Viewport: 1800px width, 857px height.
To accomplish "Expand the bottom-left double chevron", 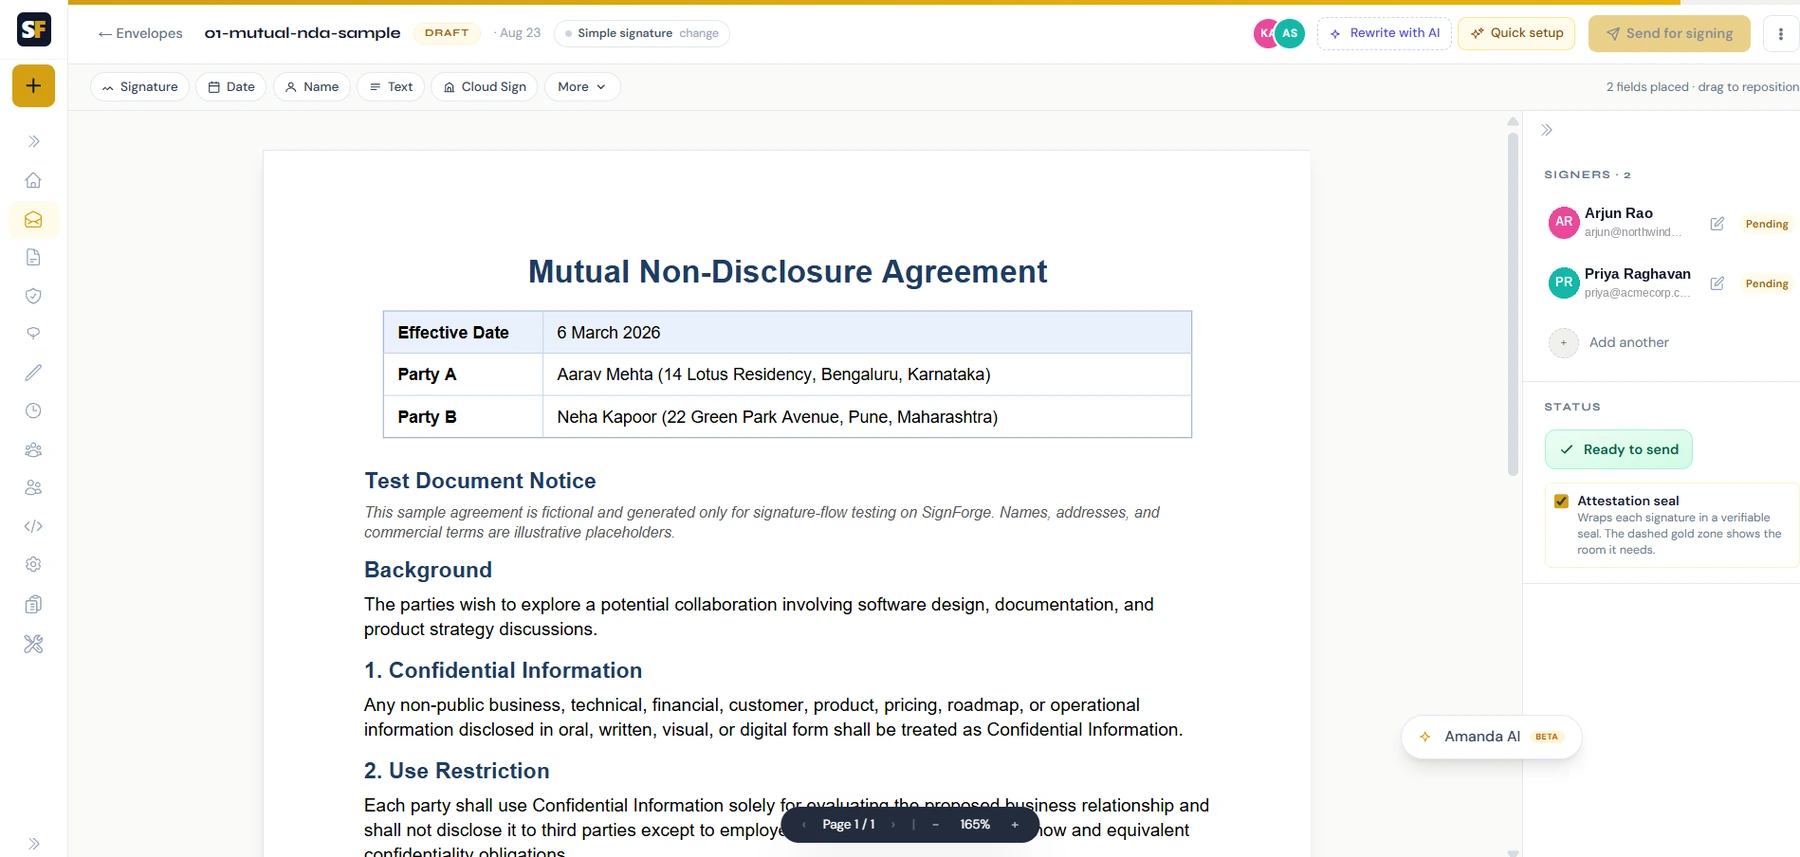I will point(33,843).
